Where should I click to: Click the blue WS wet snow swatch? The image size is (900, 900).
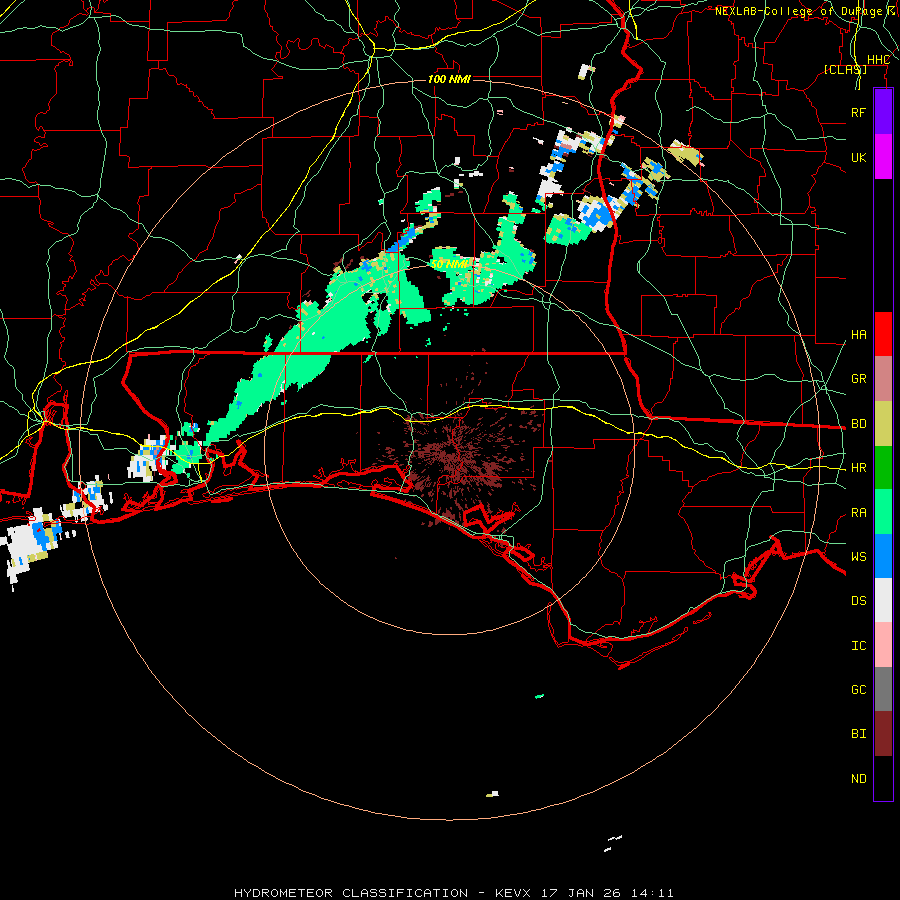coord(883,556)
